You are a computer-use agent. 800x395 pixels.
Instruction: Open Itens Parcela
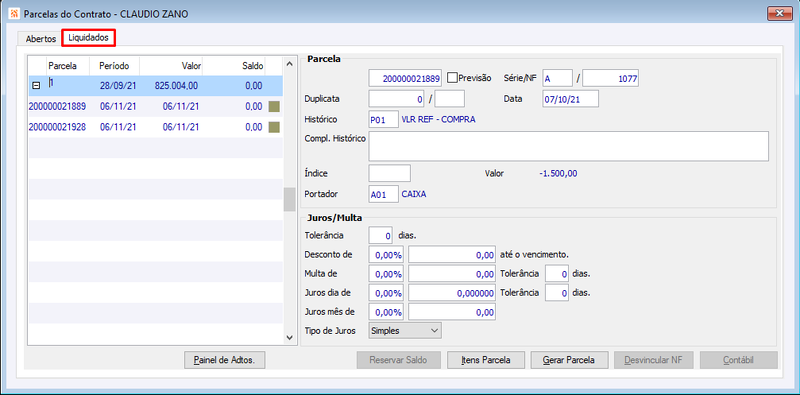pyautogui.click(x=485, y=360)
